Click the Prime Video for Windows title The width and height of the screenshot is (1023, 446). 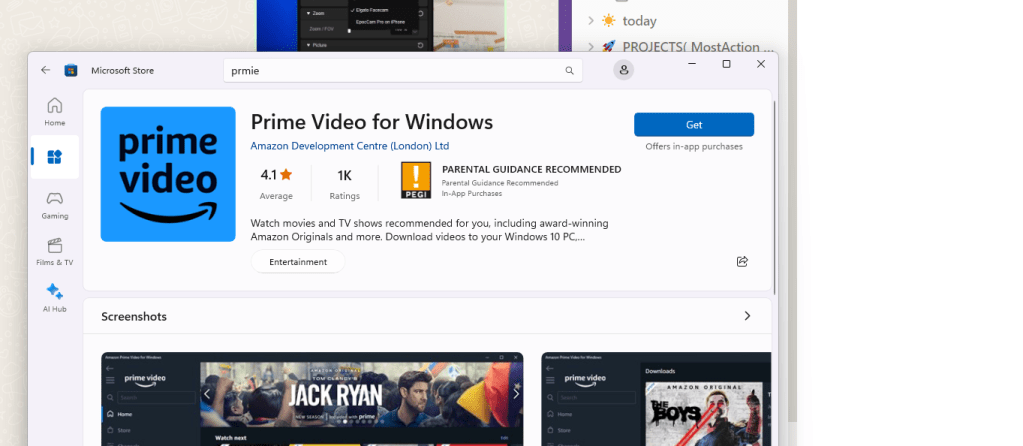coord(372,122)
